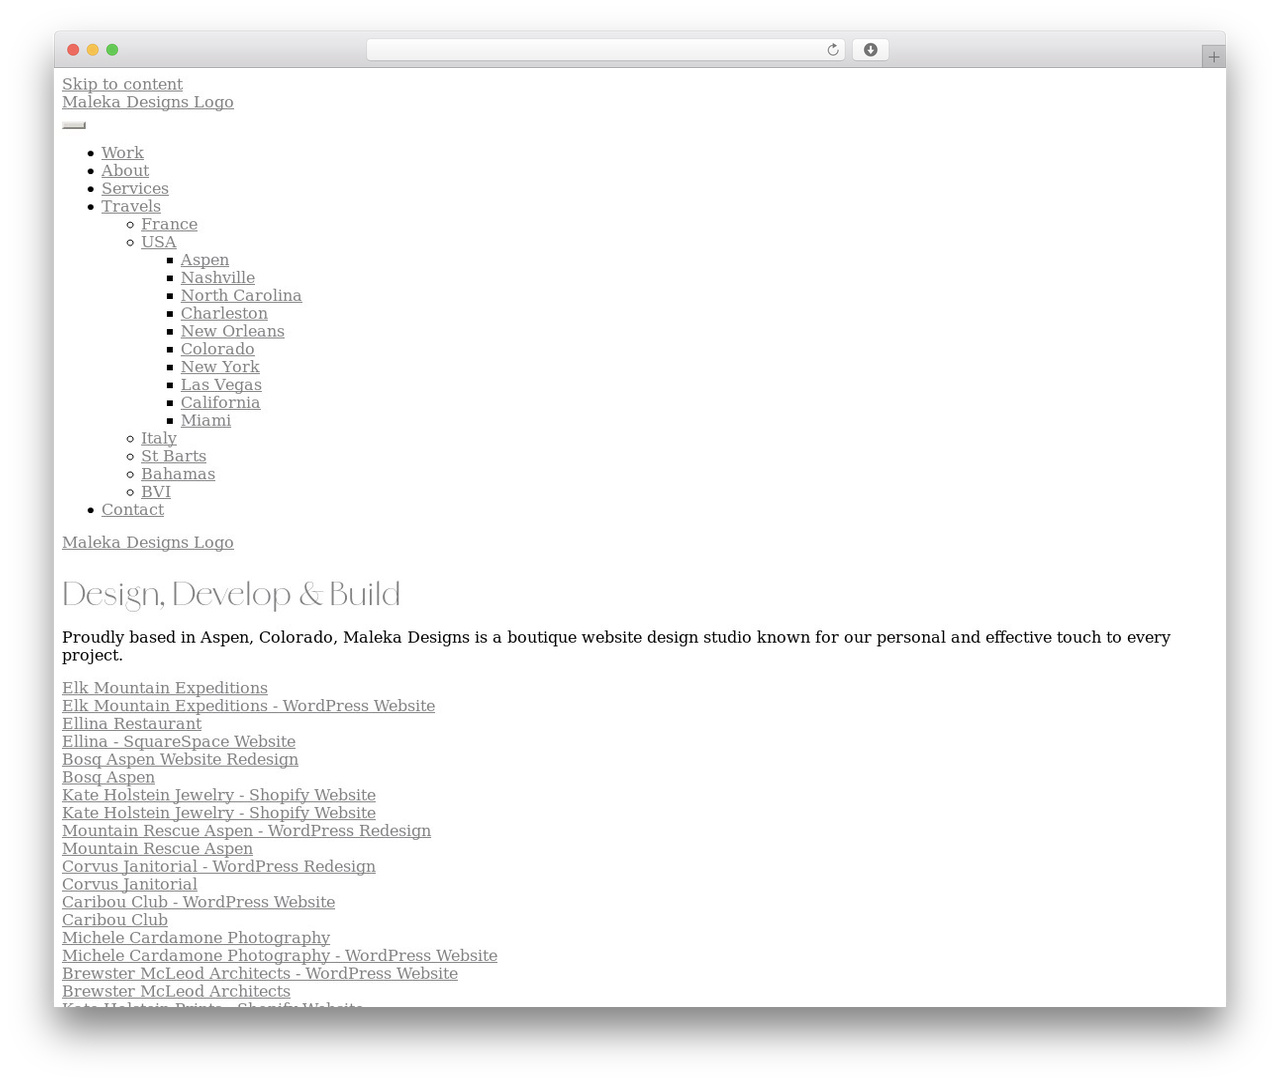Select the Colorado link
Image resolution: width=1280 pixels, height=1084 pixels.
[217, 349]
